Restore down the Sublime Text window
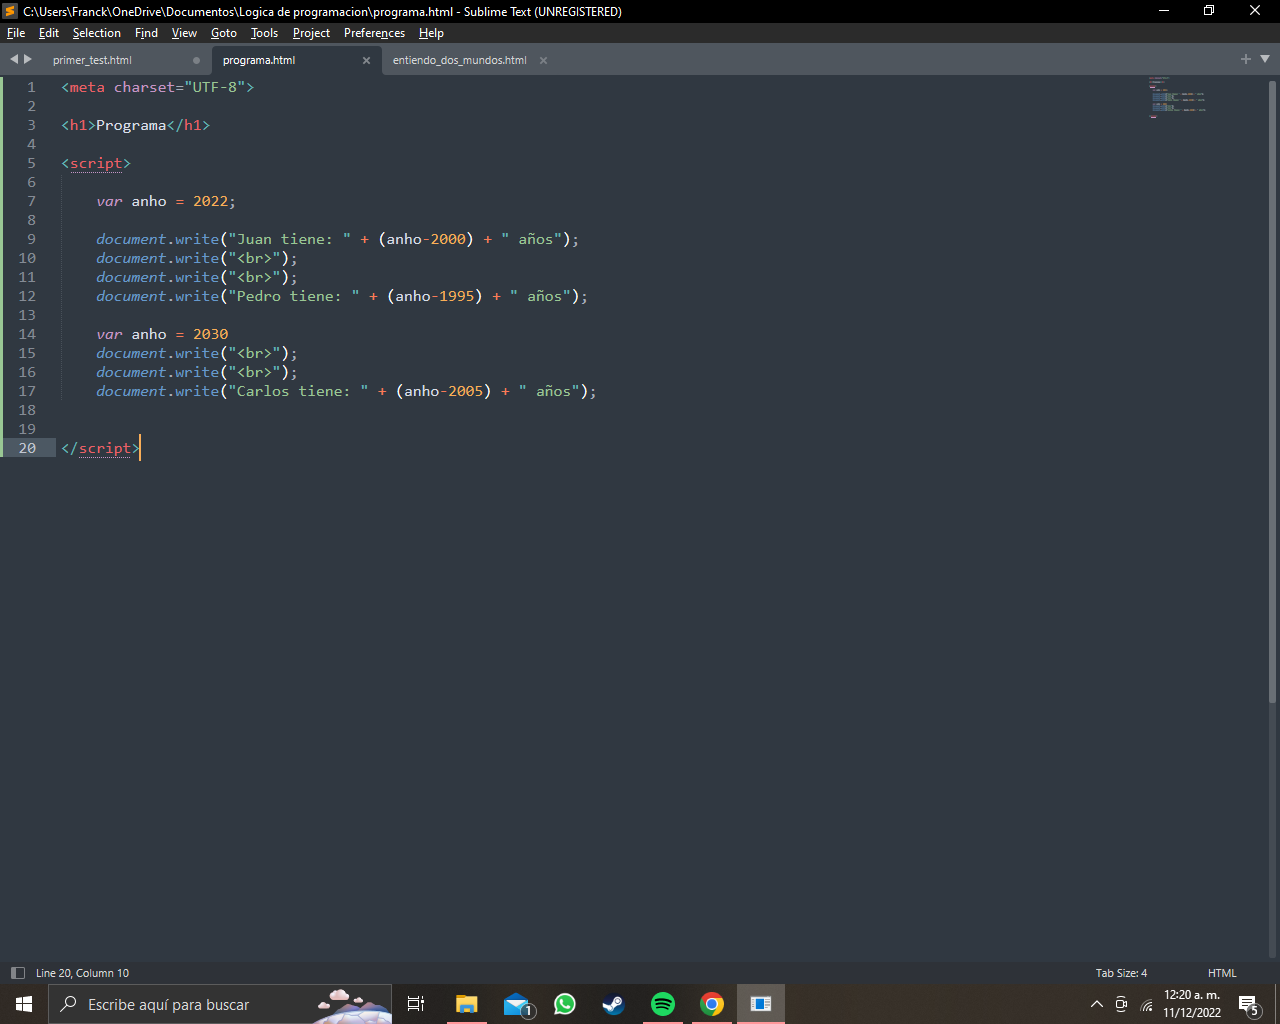The image size is (1280, 1024). click(1209, 11)
